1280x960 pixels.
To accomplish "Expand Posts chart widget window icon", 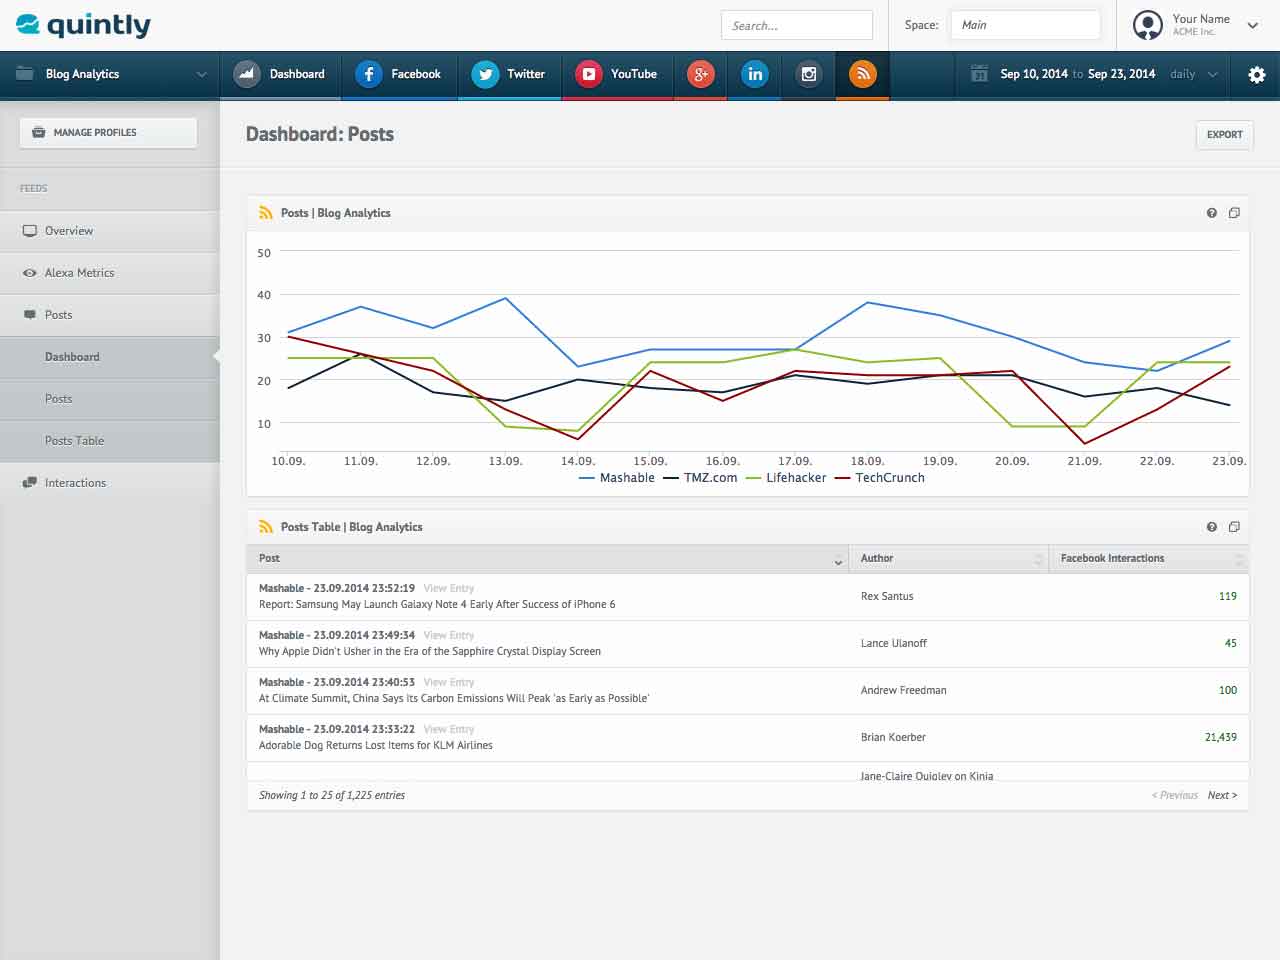I will [x=1234, y=213].
